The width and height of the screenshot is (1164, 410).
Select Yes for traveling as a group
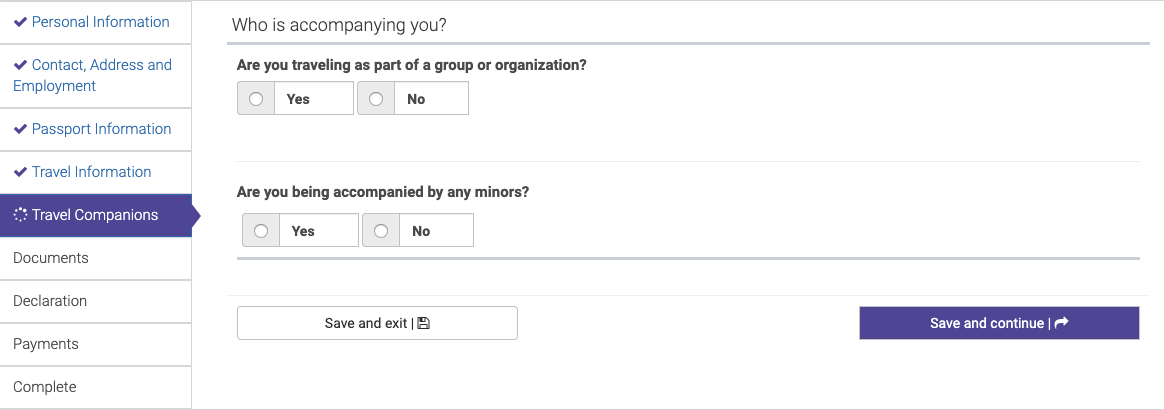tap(256, 99)
